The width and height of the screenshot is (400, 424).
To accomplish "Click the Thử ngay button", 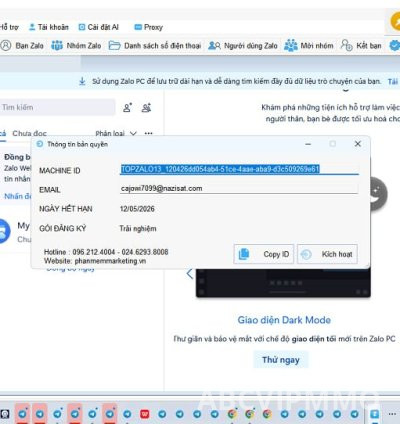I will pyautogui.click(x=281, y=360).
